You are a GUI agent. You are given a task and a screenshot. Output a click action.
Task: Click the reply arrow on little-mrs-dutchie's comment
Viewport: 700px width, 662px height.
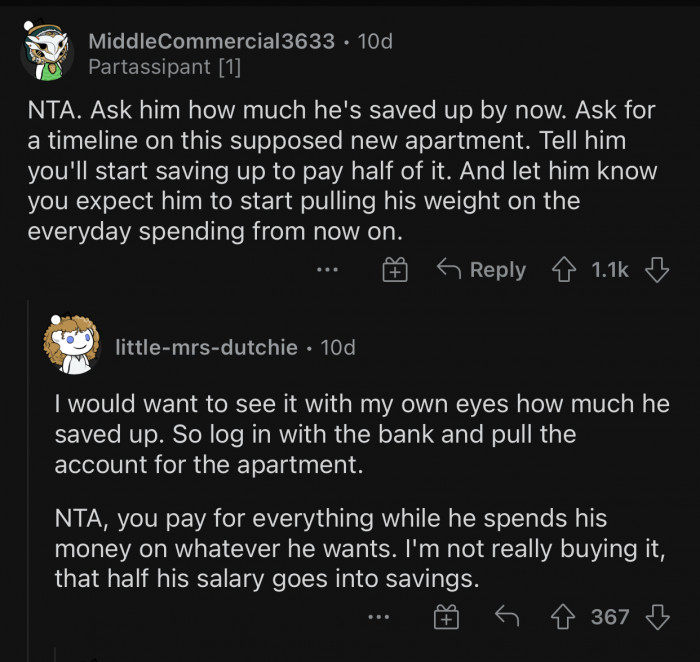(x=506, y=616)
